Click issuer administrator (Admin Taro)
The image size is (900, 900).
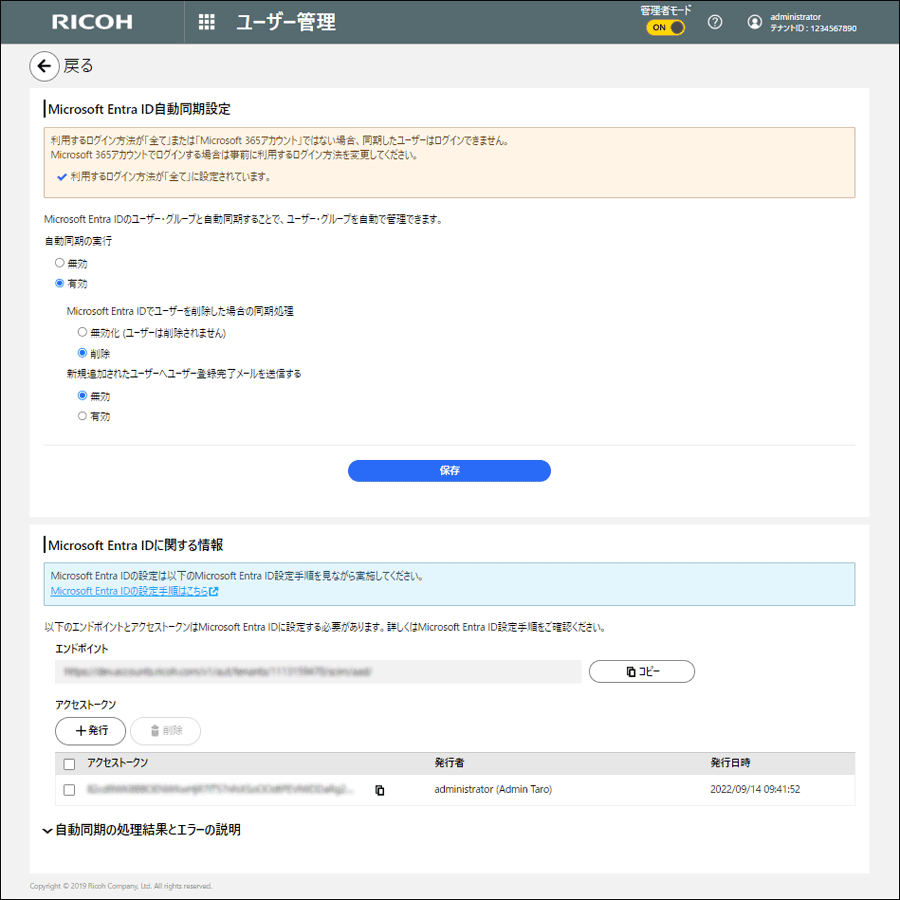pyautogui.click(x=493, y=790)
